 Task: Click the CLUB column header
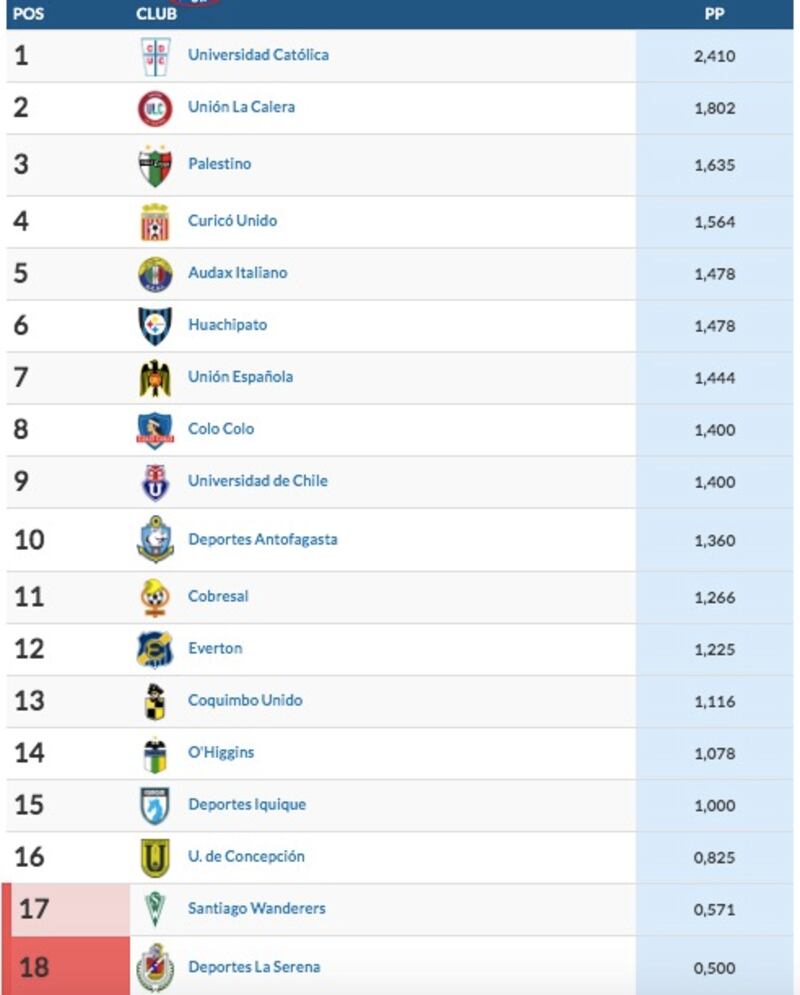(x=156, y=14)
